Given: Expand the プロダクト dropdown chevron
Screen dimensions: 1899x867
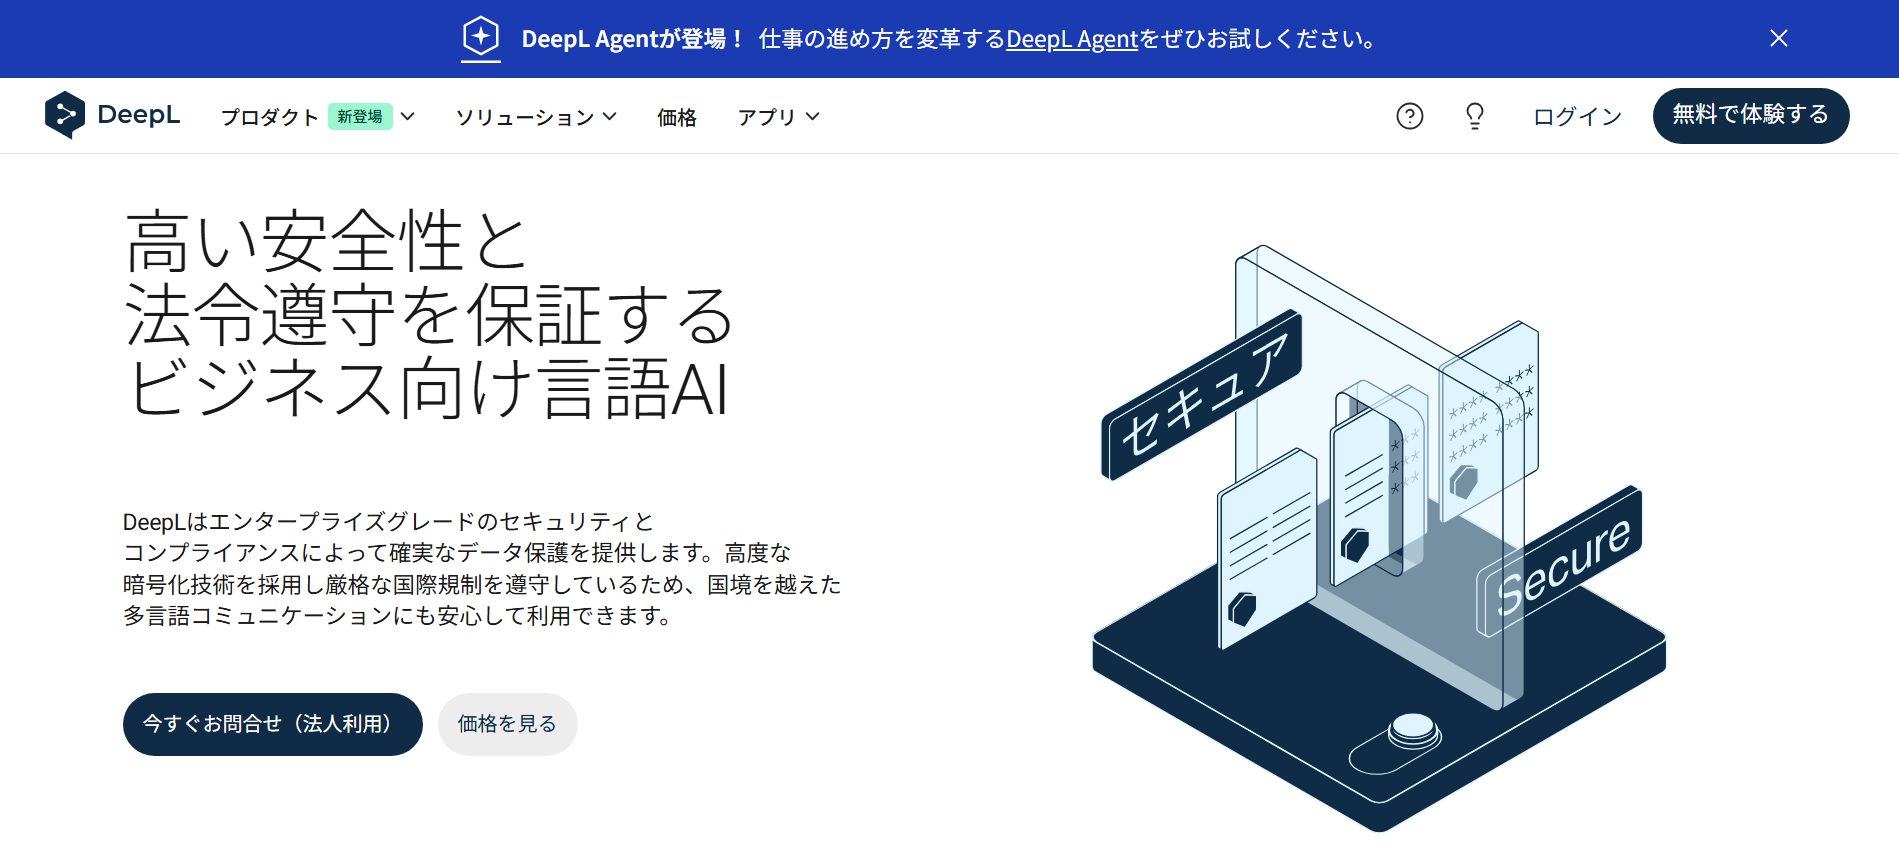Looking at the screenshot, I should [x=407, y=117].
